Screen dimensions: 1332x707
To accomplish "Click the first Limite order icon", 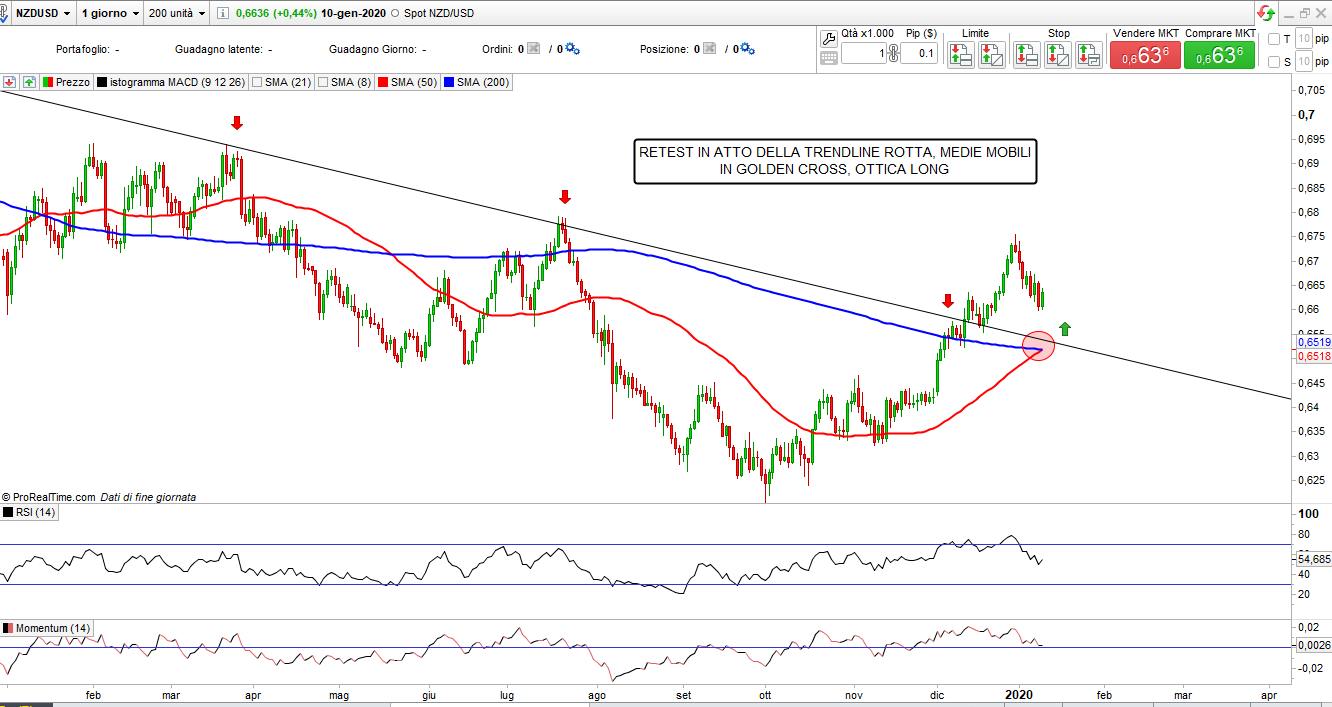I will [x=961, y=55].
